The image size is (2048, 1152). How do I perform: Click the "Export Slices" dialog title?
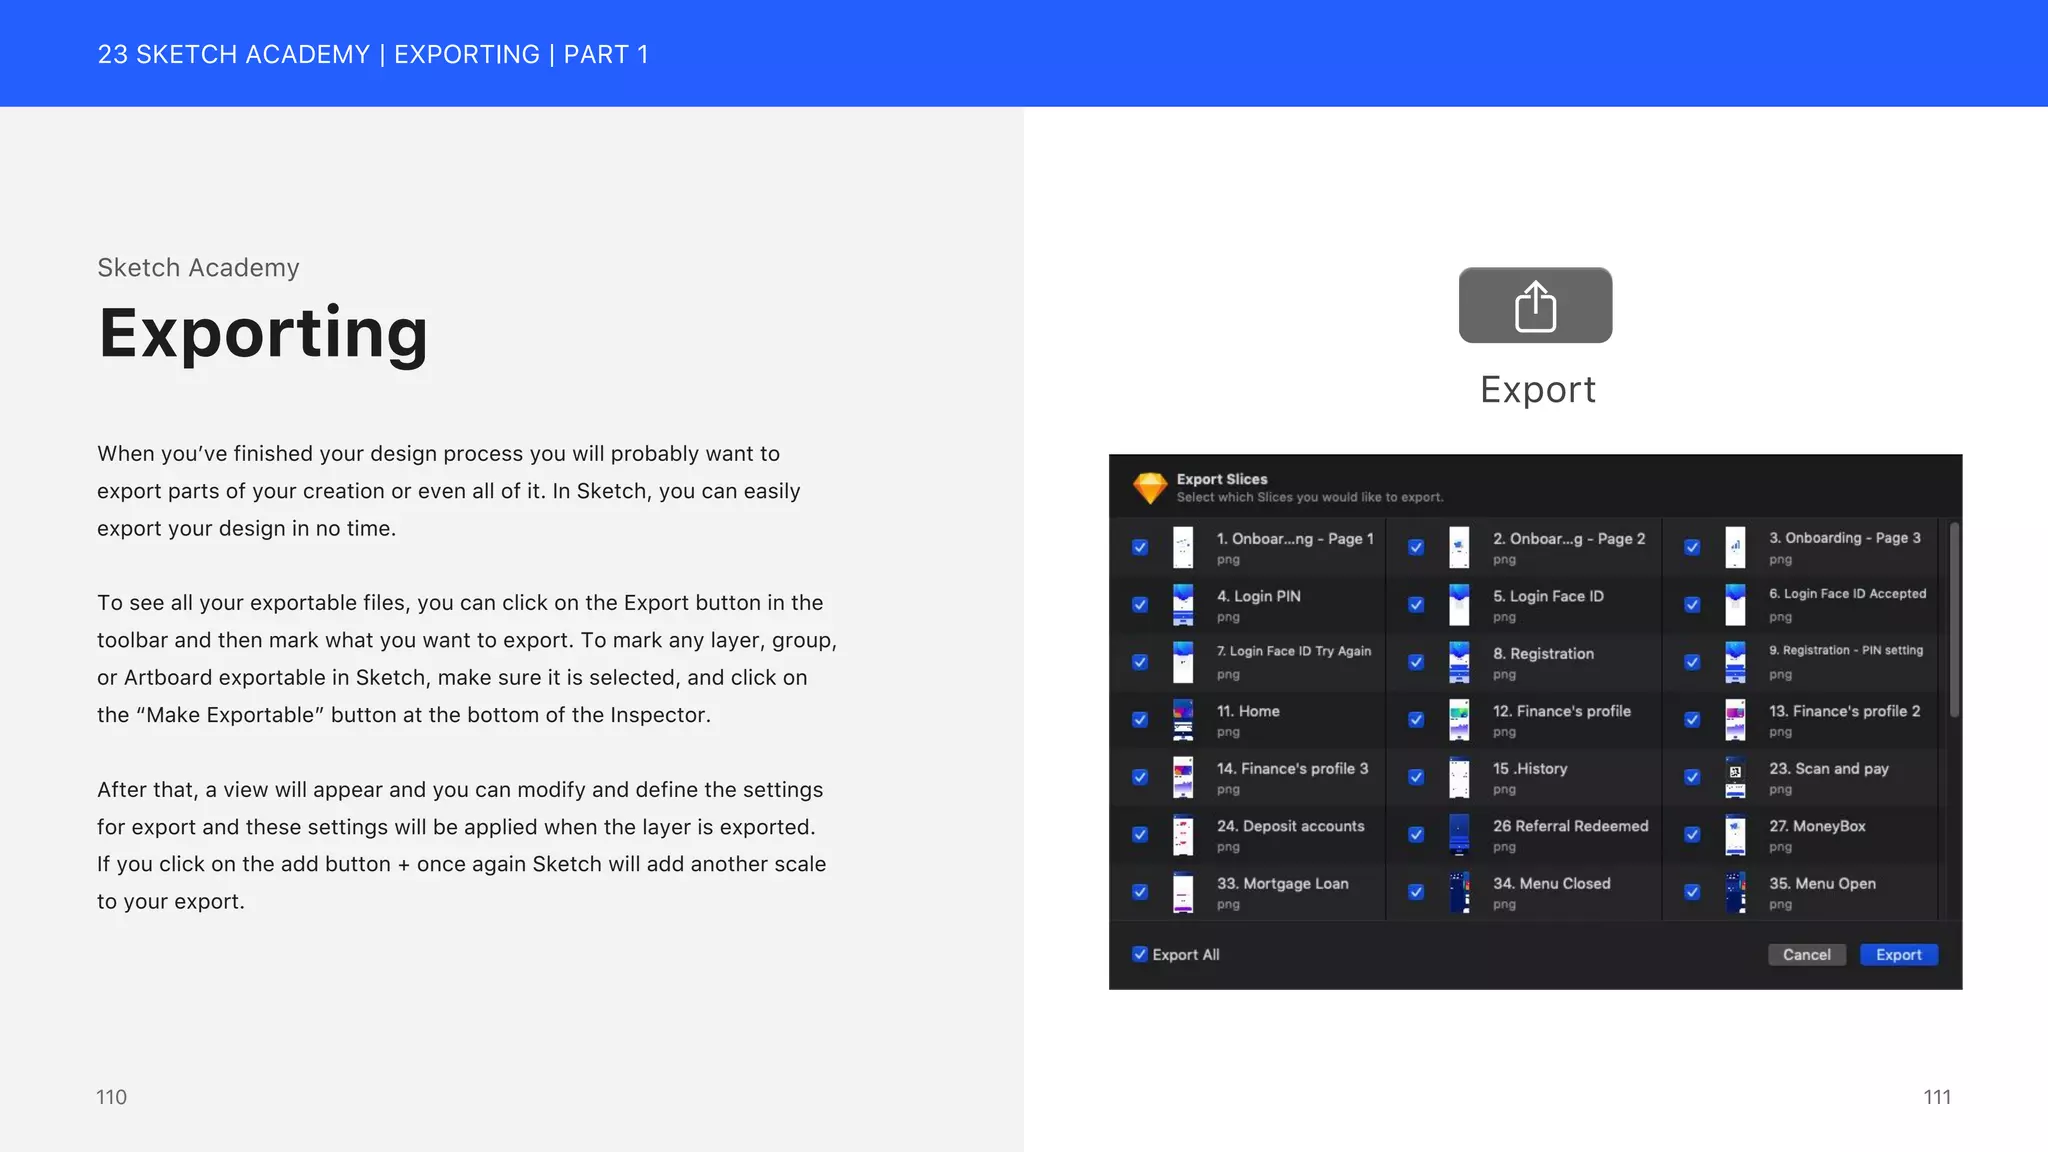tap(1222, 479)
